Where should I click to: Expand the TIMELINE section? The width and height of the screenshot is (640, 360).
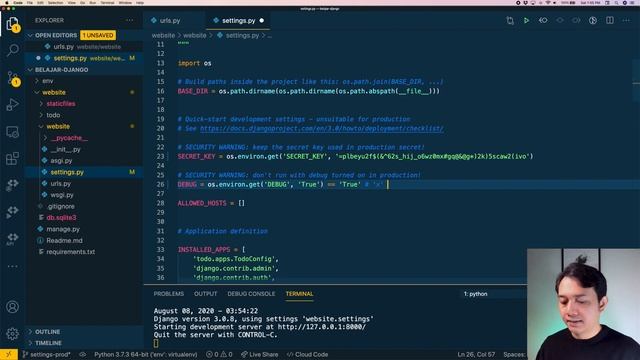click(x=84, y=343)
